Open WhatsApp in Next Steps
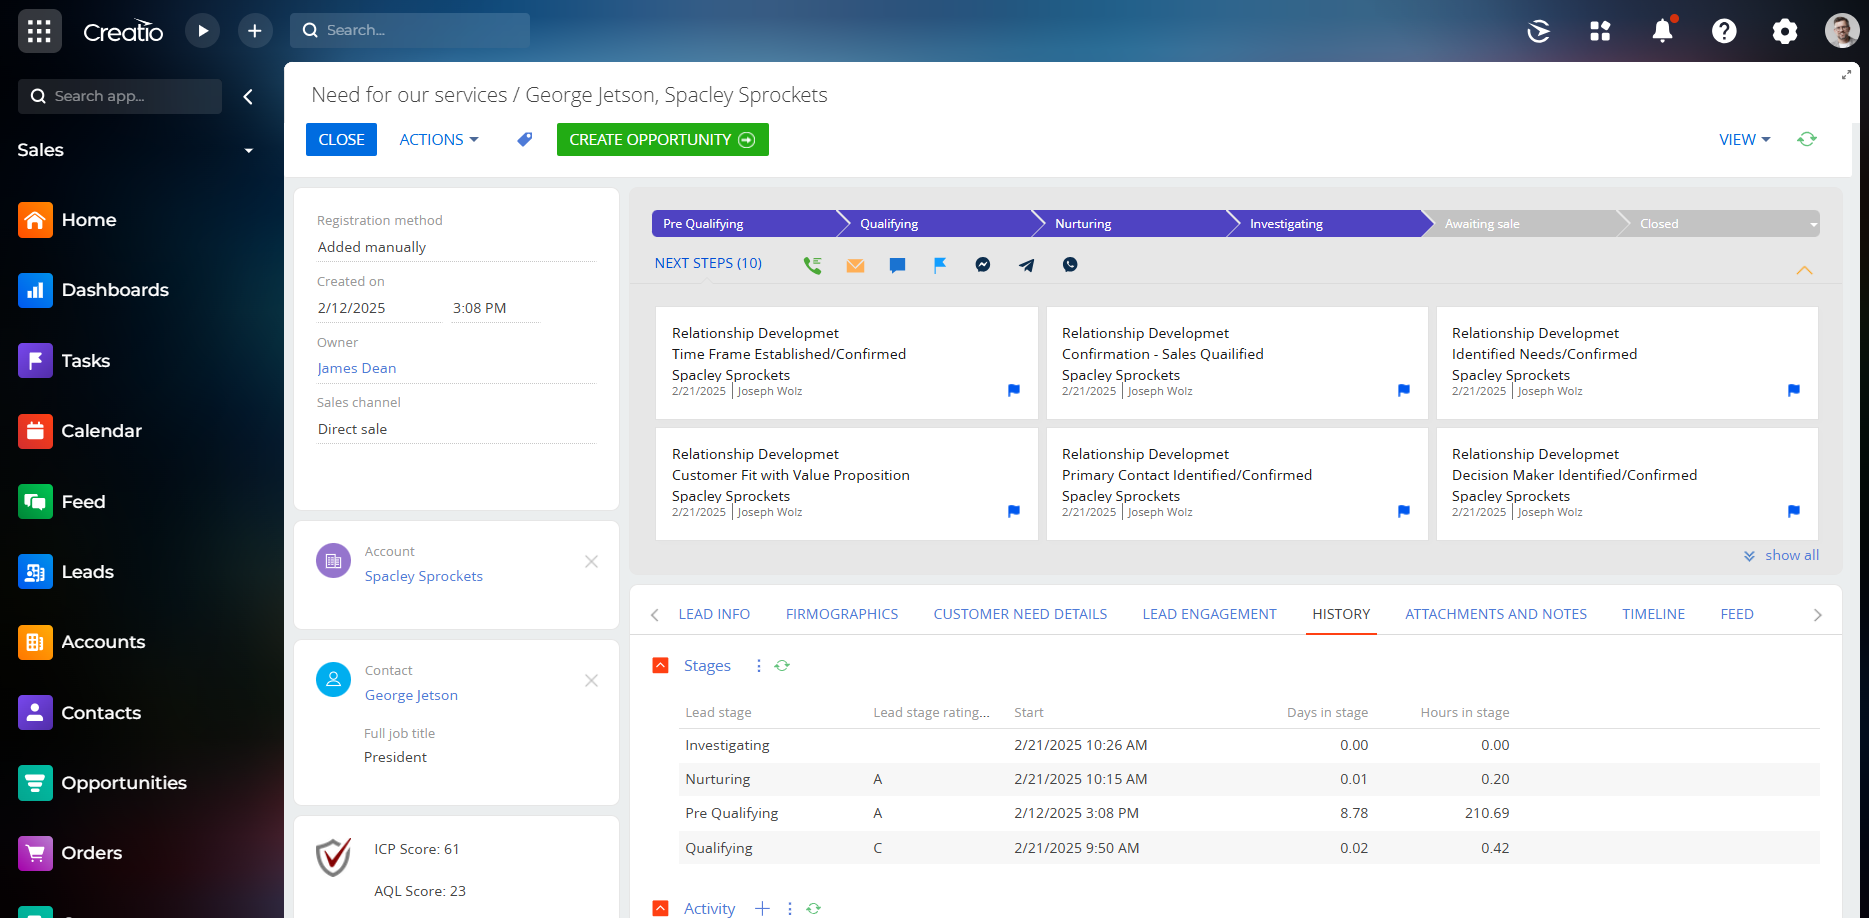The width and height of the screenshot is (1869, 918). tap(1070, 265)
